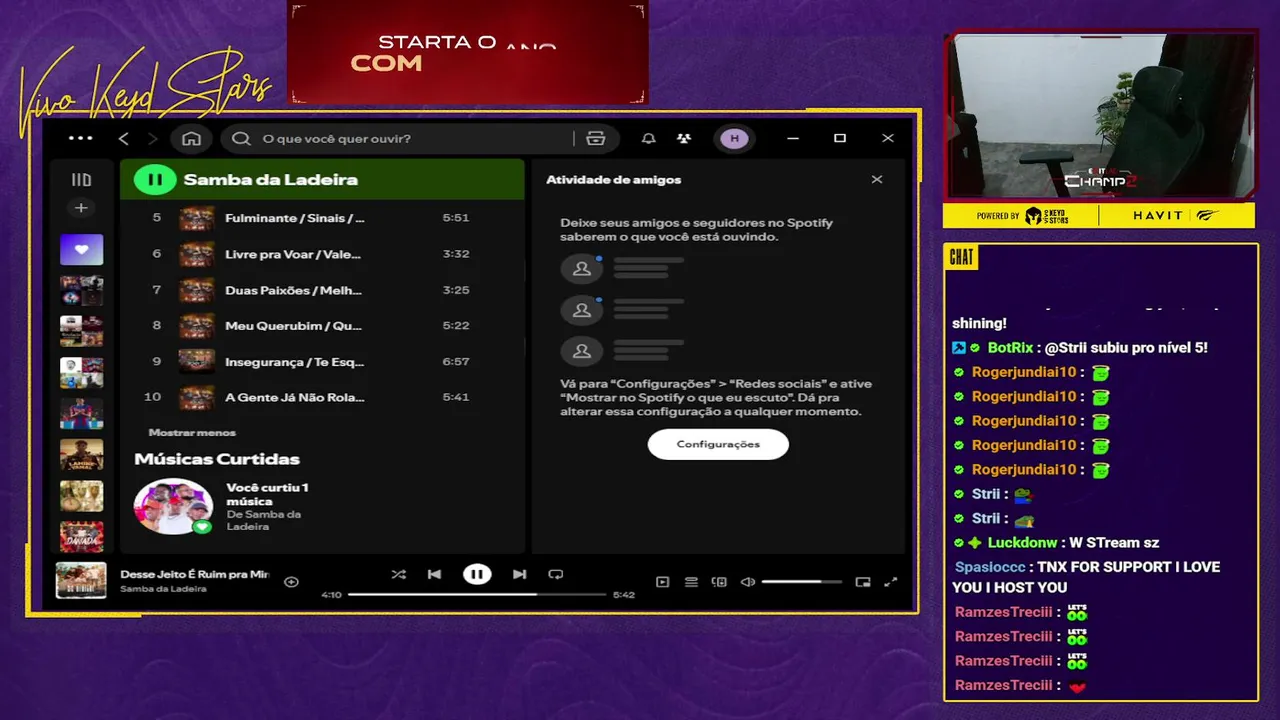Screen dimensions: 1280x720
Task: Click Spasioccc username in chat
Action: pyautogui.click(x=990, y=567)
